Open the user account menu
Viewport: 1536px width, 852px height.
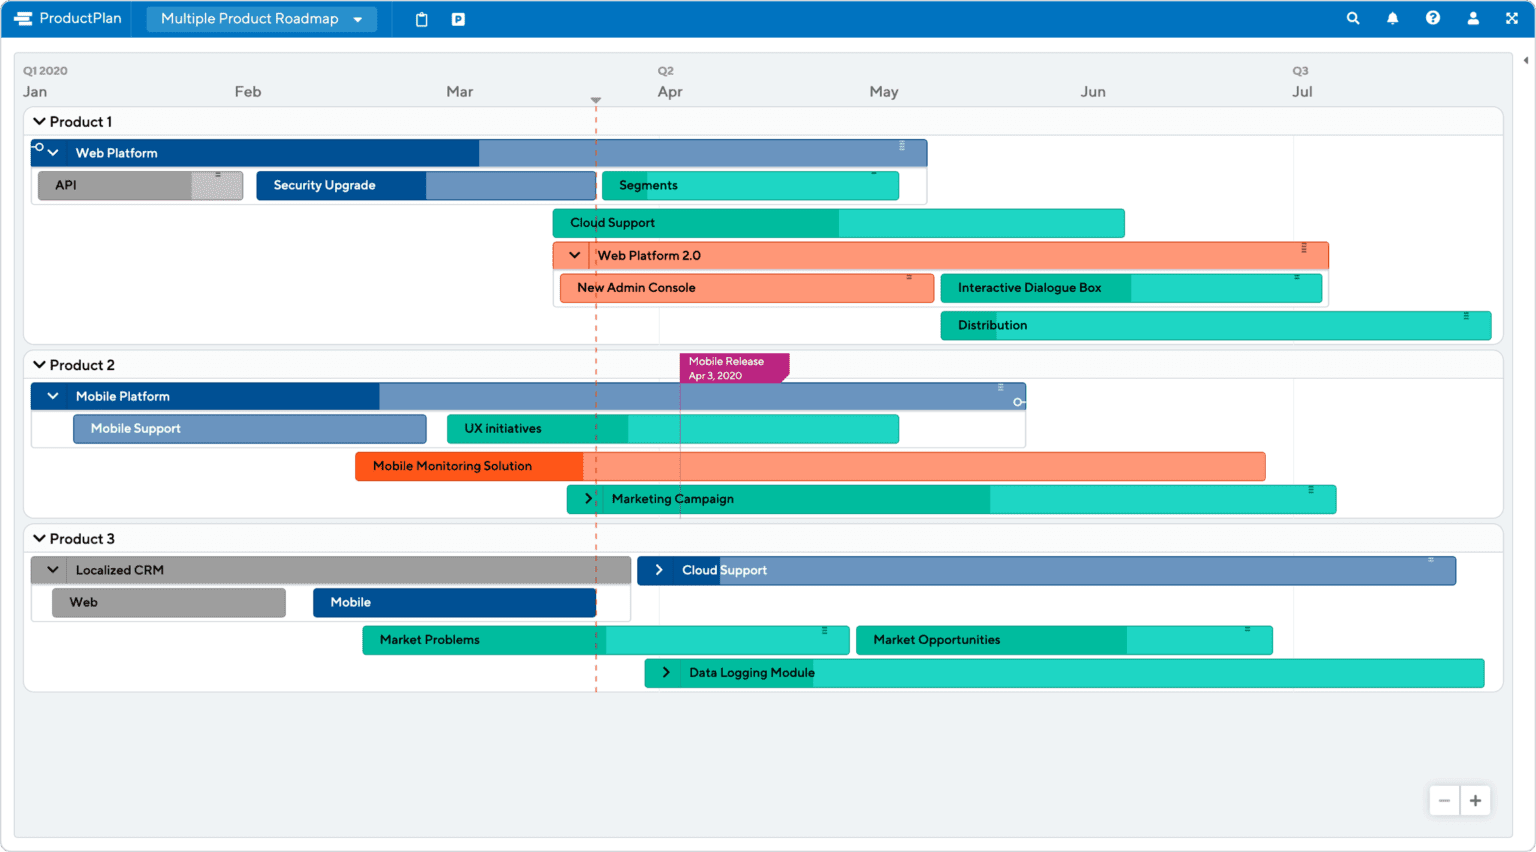tap(1472, 18)
